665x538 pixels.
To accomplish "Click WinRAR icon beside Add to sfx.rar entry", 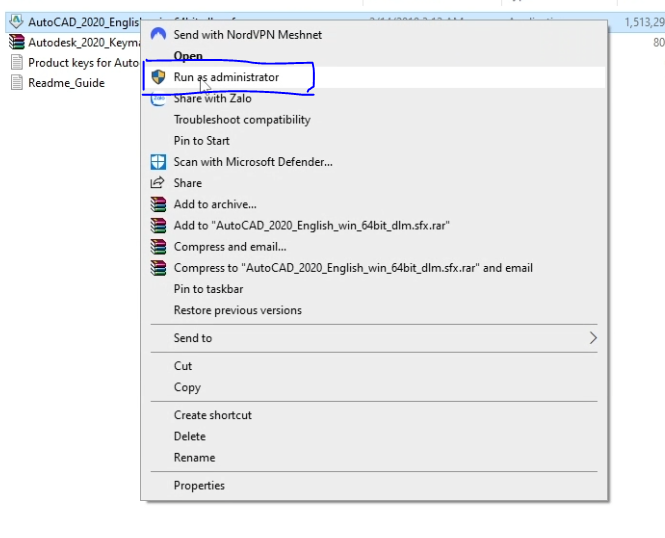I will point(158,226).
